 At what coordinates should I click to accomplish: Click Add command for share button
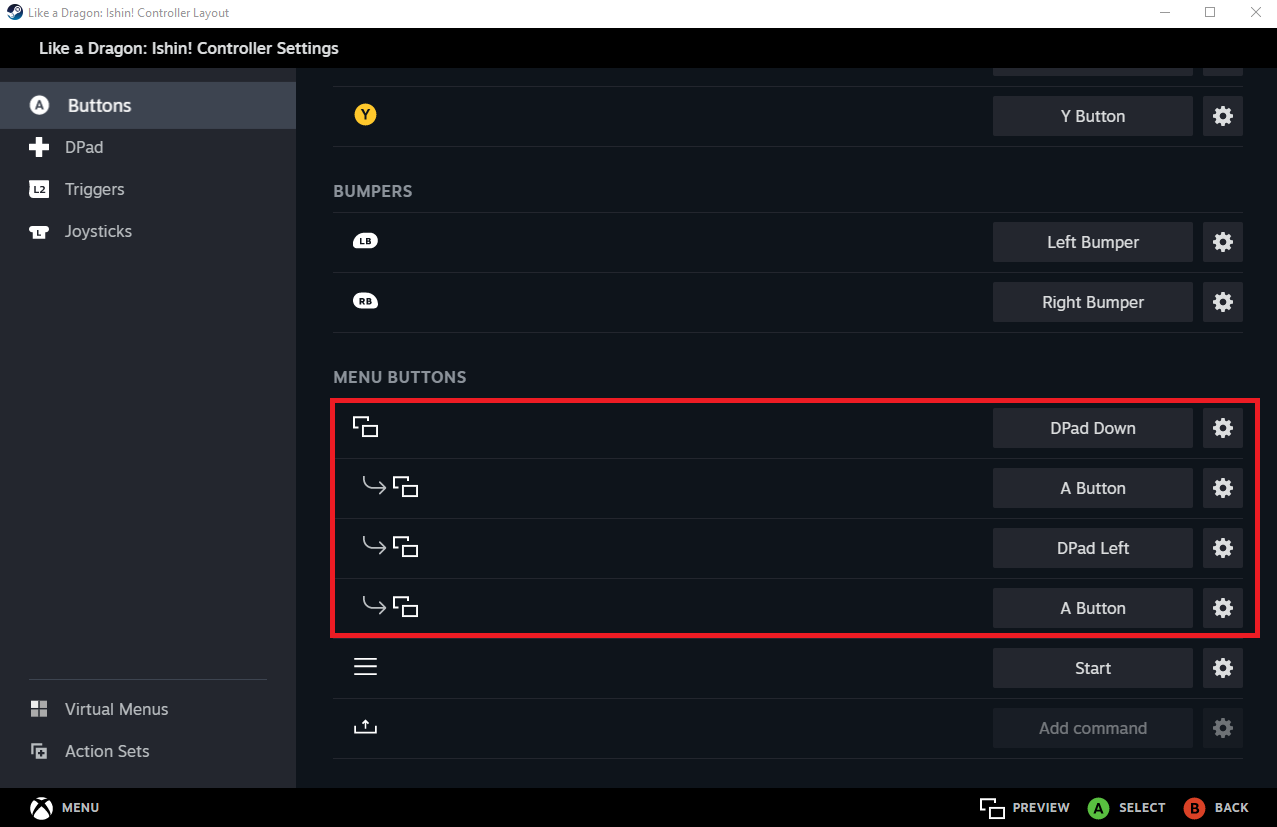point(1092,728)
